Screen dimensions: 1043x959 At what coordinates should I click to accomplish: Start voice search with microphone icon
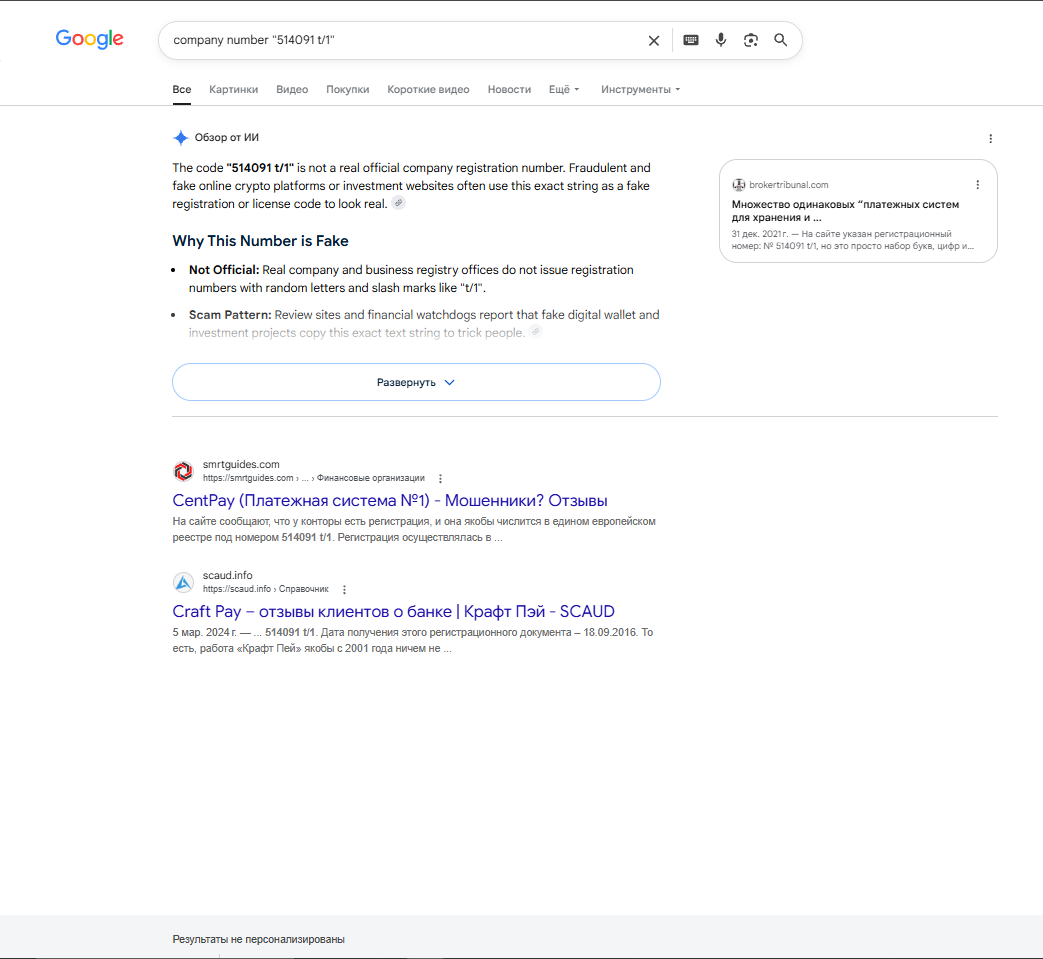(720, 40)
